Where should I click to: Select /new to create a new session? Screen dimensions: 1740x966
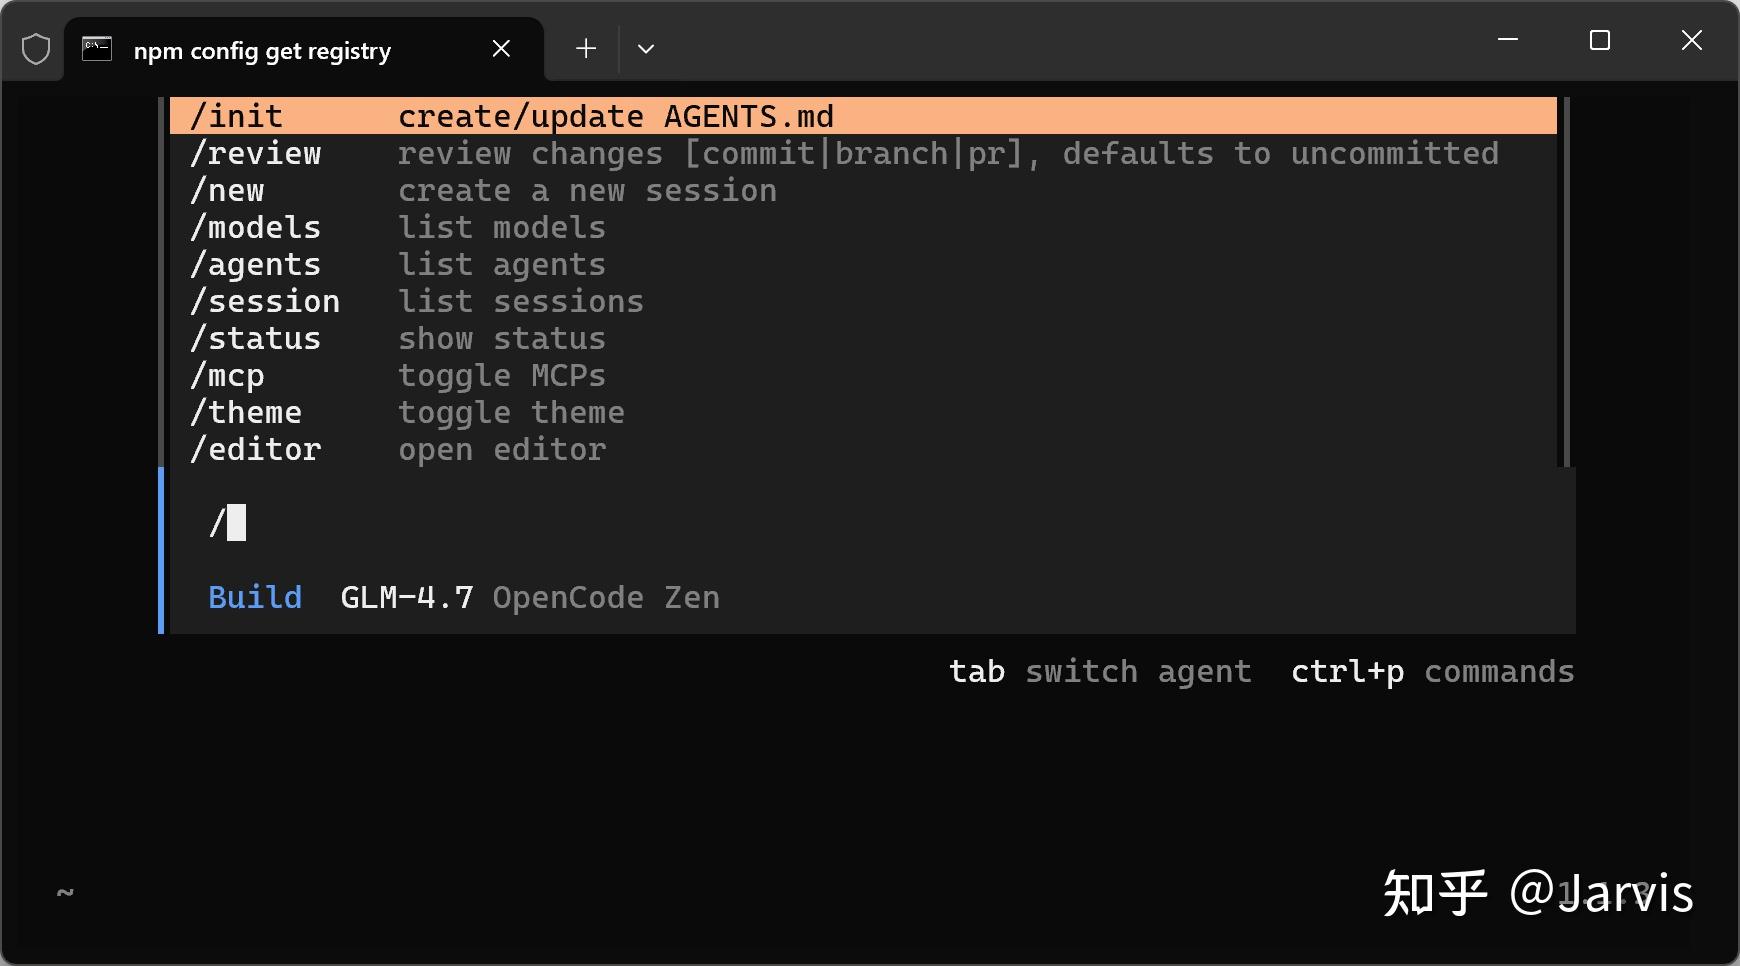(863, 190)
